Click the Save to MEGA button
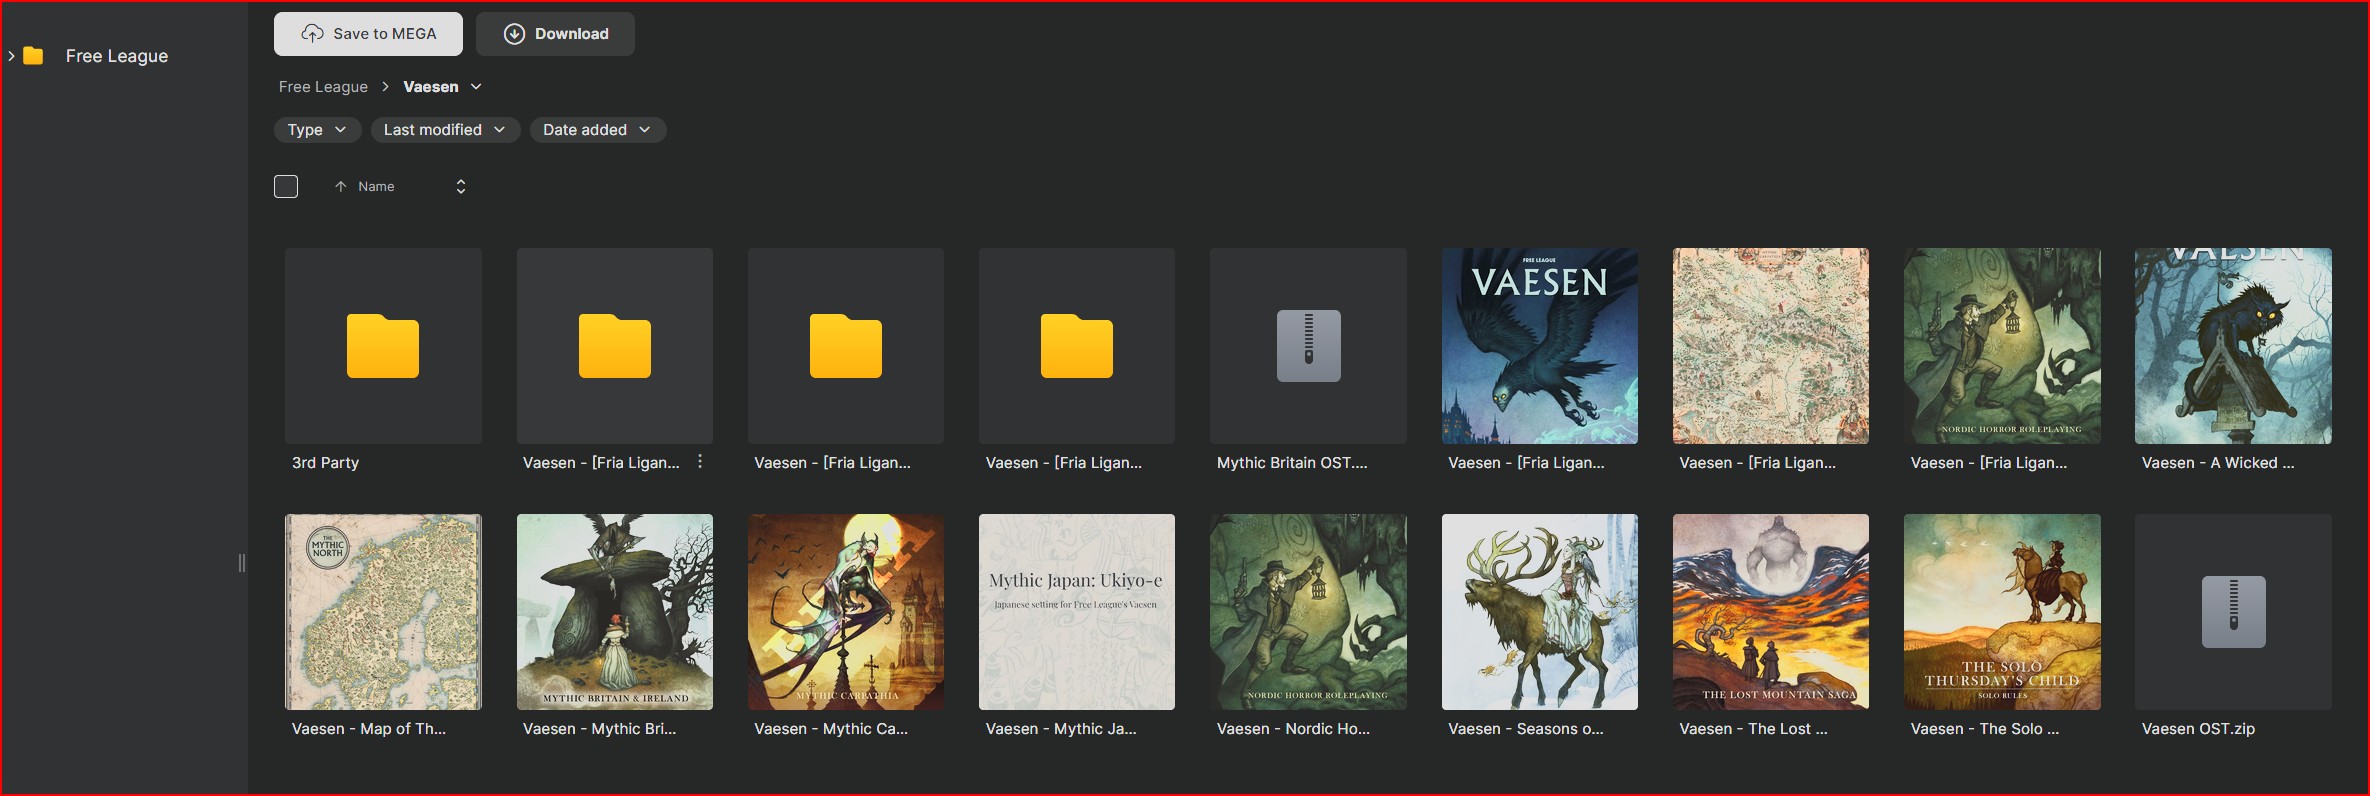2370x796 pixels. pos(368,34)
